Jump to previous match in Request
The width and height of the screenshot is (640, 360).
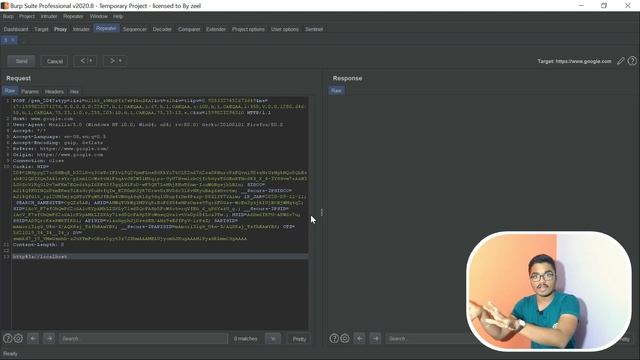click(x=33, y=338)
